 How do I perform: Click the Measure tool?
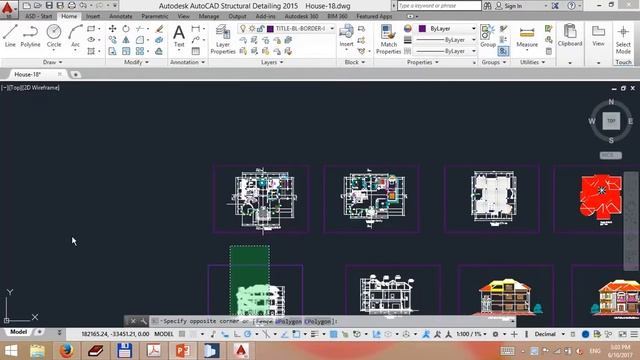coord(527,37)
